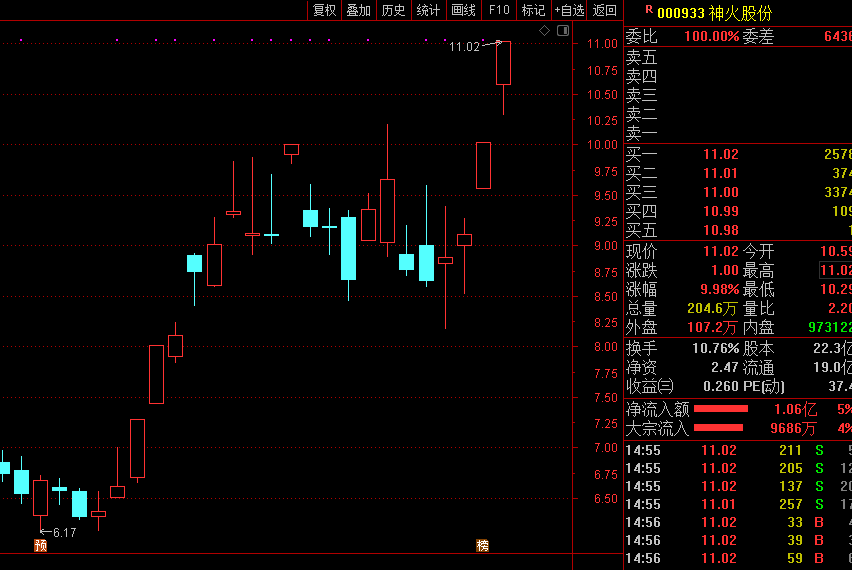Open F10 company information
852x570 pixels.
point(498,10)
